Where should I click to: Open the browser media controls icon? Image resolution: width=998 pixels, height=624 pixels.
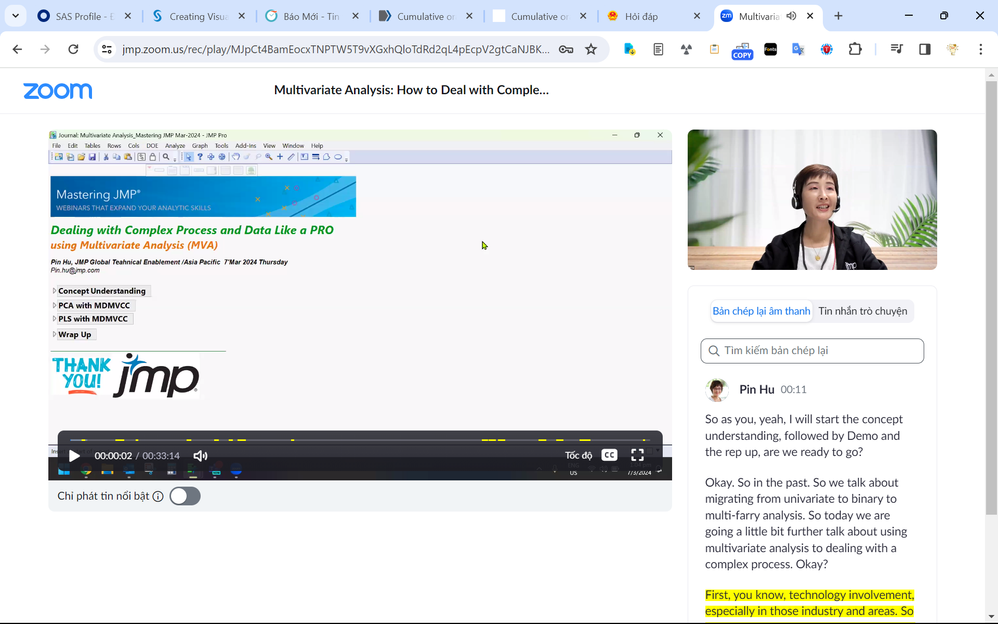pyautogui.click(x=896, y=49)
